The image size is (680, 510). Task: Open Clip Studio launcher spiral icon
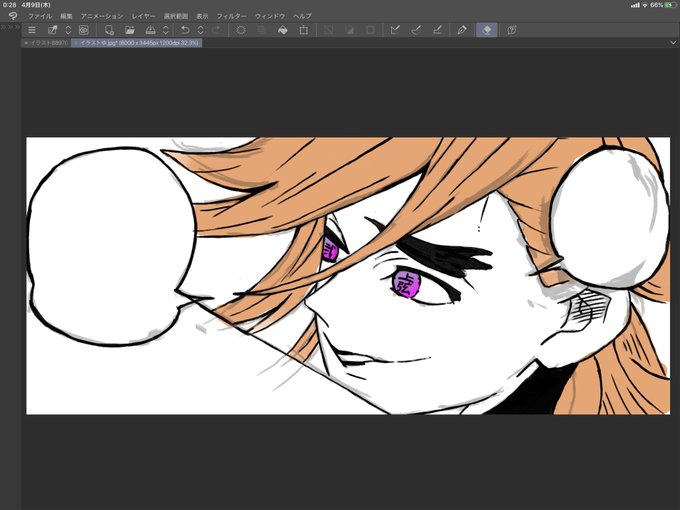(83, 30)
